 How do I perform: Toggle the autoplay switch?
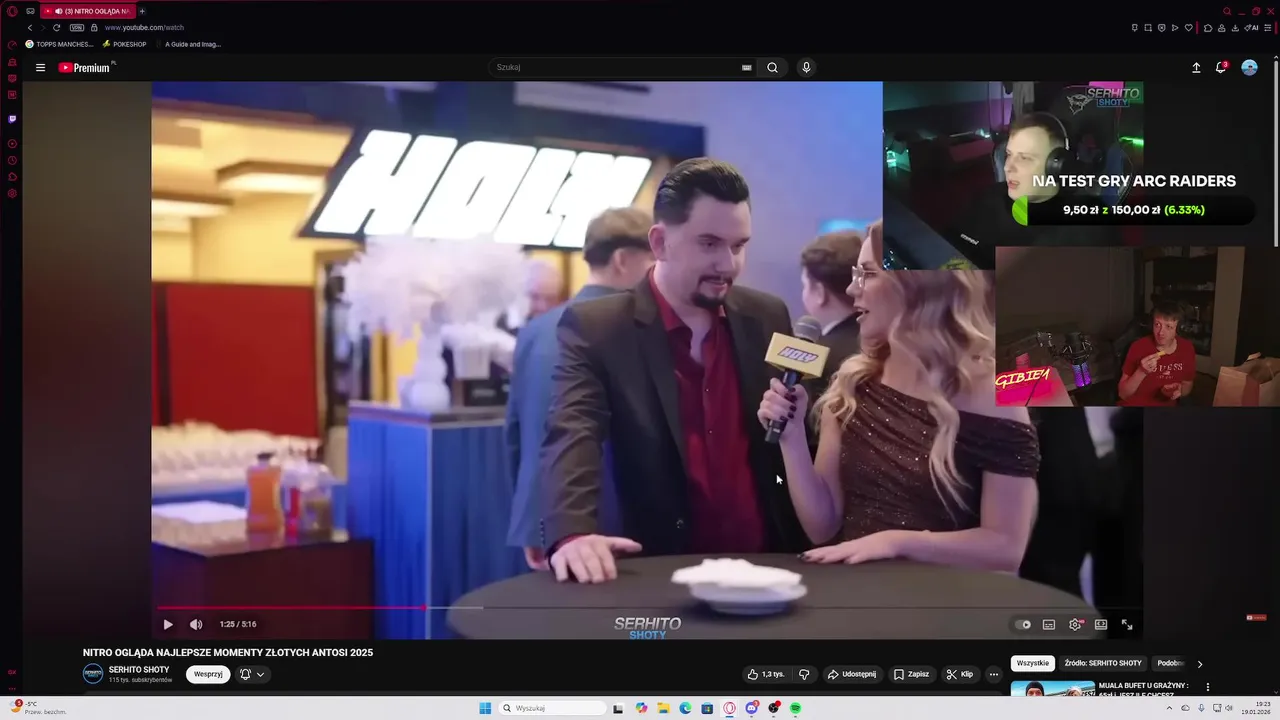1023,624
